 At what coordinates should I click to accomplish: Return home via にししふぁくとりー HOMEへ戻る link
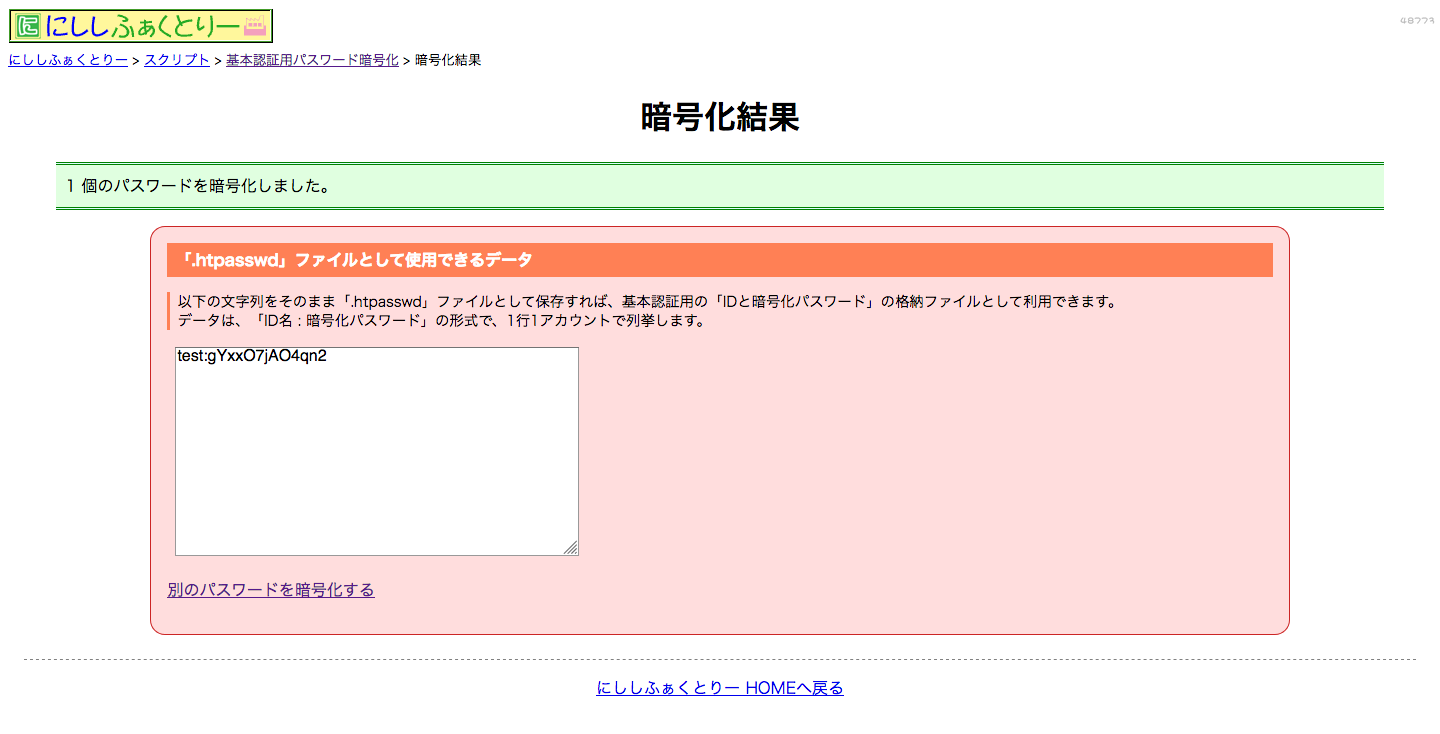[719, 688]
